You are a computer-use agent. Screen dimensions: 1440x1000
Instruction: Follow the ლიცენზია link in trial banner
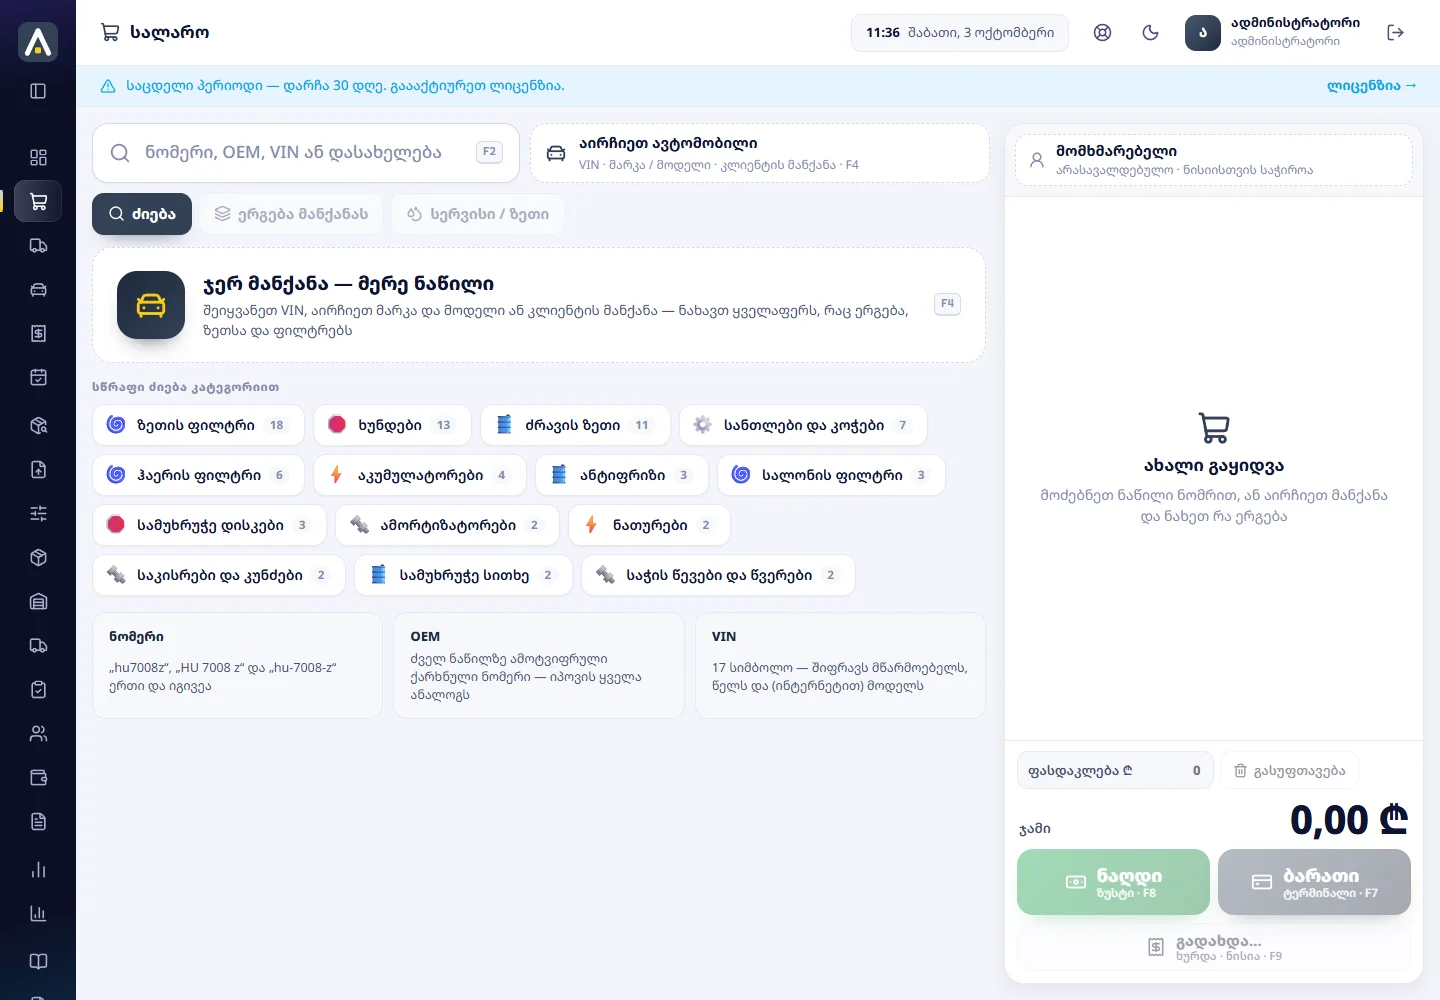pos(1372,86)
